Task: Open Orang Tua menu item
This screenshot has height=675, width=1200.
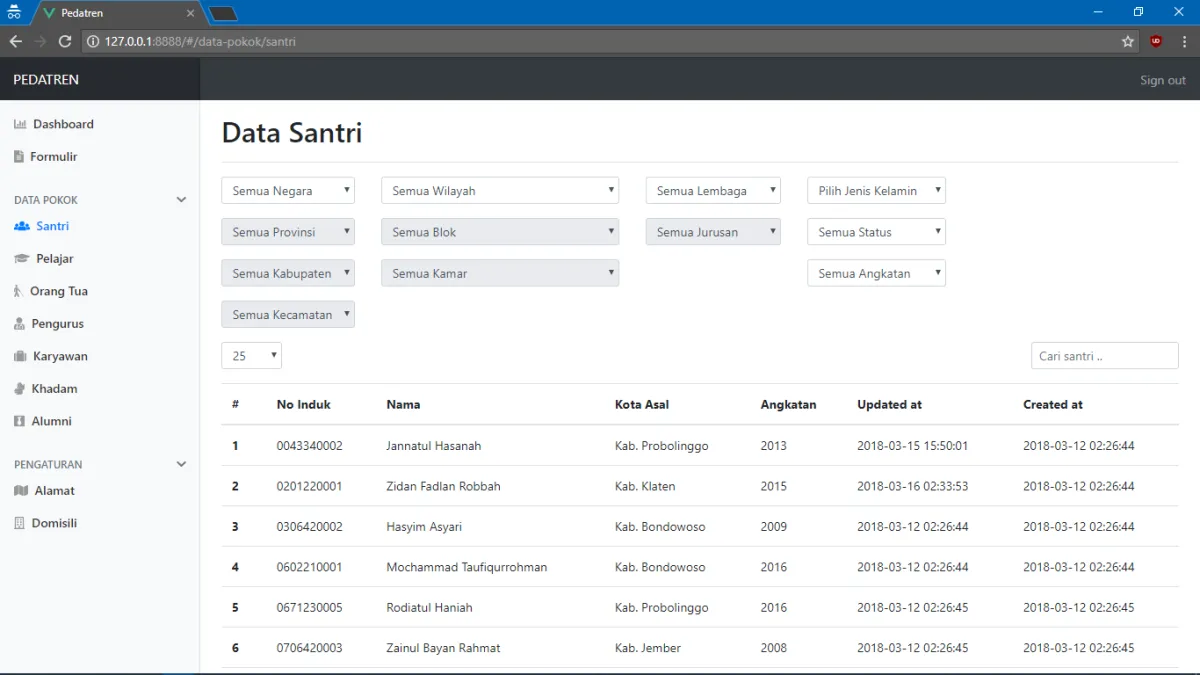Action: (x=59, y=291)
